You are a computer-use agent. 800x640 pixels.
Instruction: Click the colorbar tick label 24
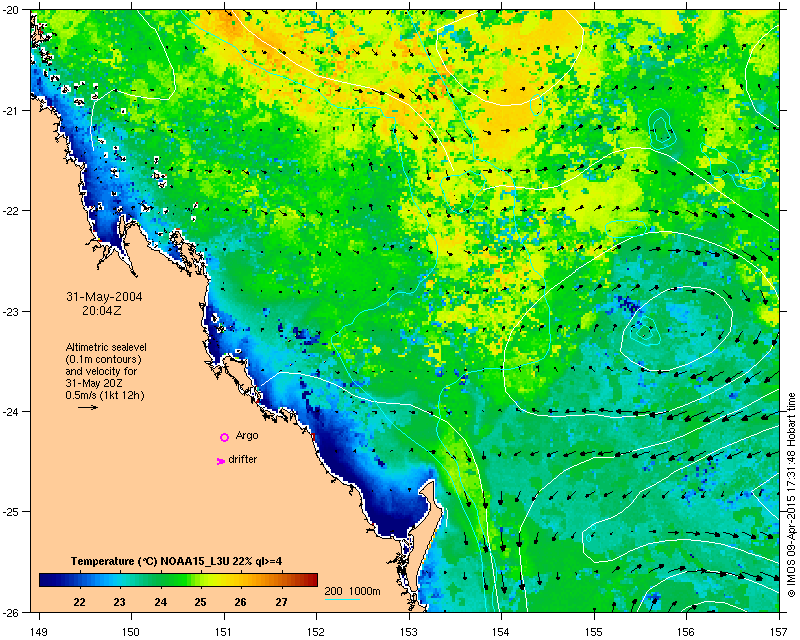click(x=160, y=602)
